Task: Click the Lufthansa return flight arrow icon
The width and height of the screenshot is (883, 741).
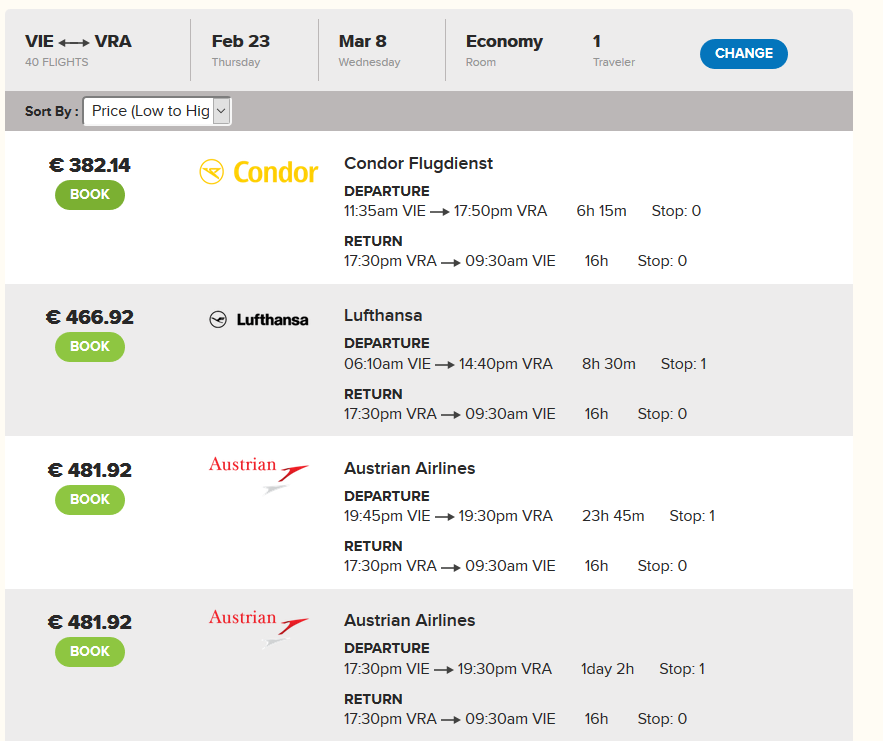Action: coord(451,415)
